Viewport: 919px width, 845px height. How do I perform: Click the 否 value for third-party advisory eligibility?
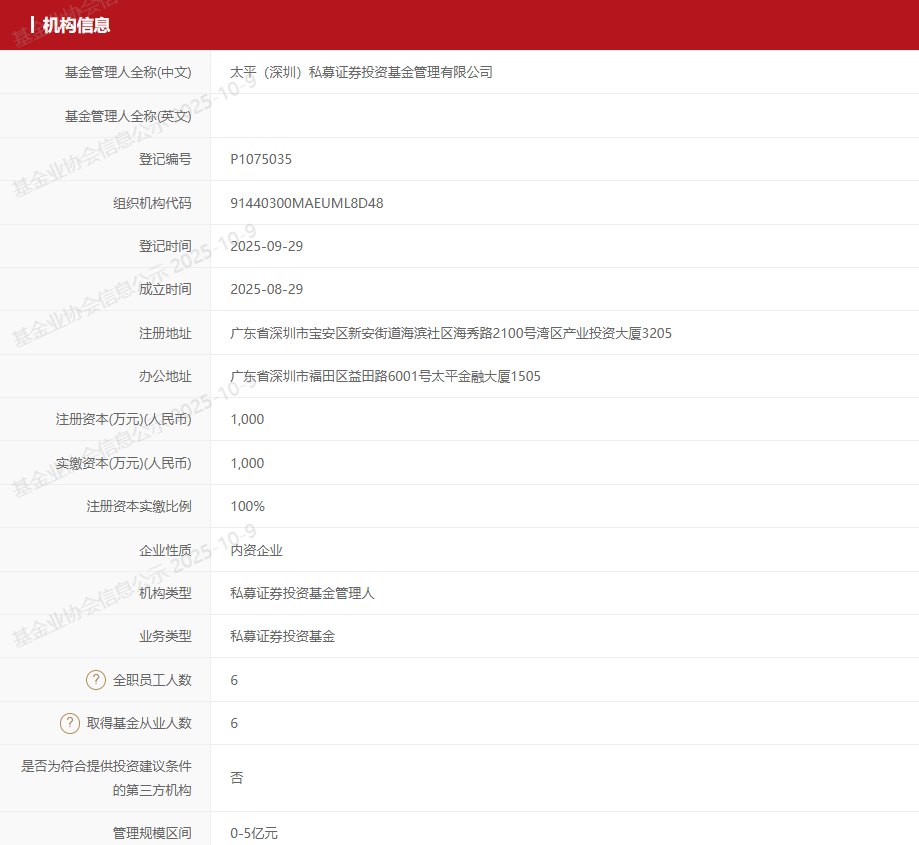click(237, 778)
